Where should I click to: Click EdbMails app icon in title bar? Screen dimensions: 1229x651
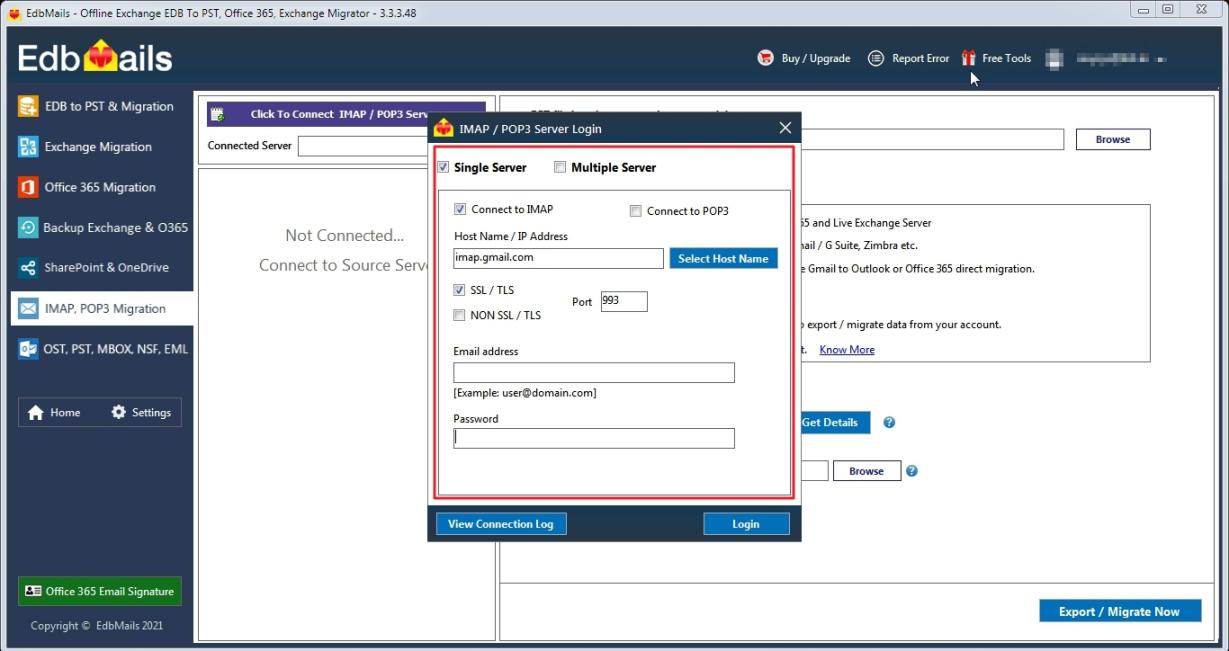tap(14, 13)
